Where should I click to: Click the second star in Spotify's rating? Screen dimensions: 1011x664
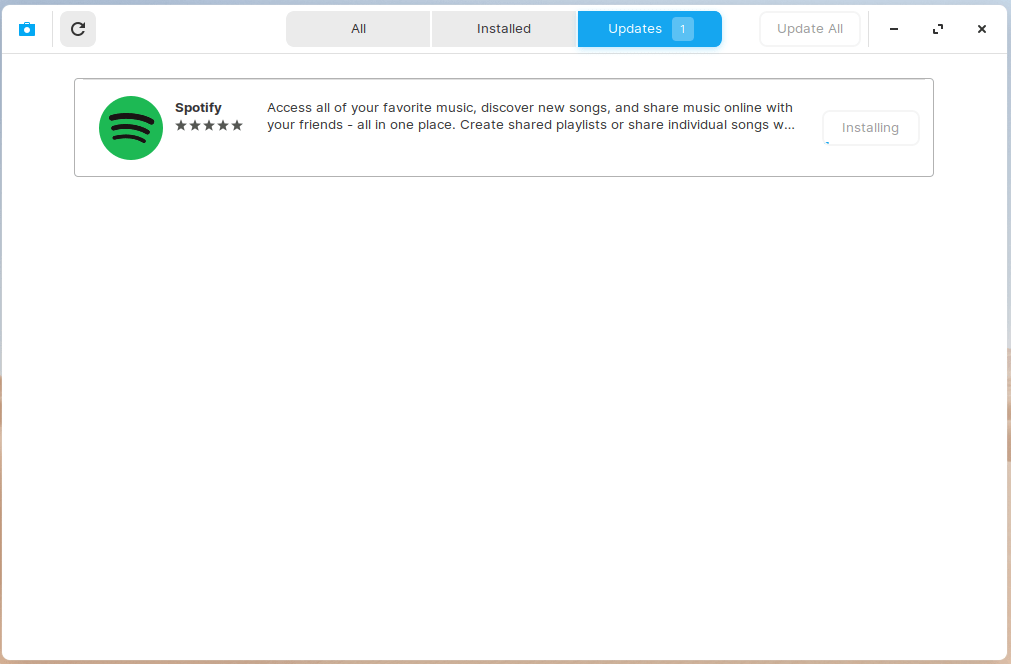click(x=195, y=125)
